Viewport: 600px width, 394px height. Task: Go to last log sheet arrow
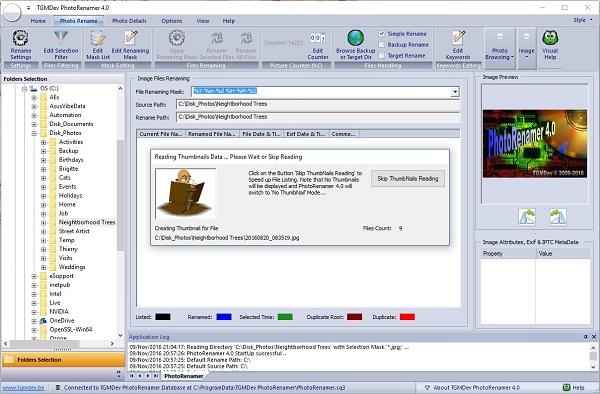click(156, 376)
